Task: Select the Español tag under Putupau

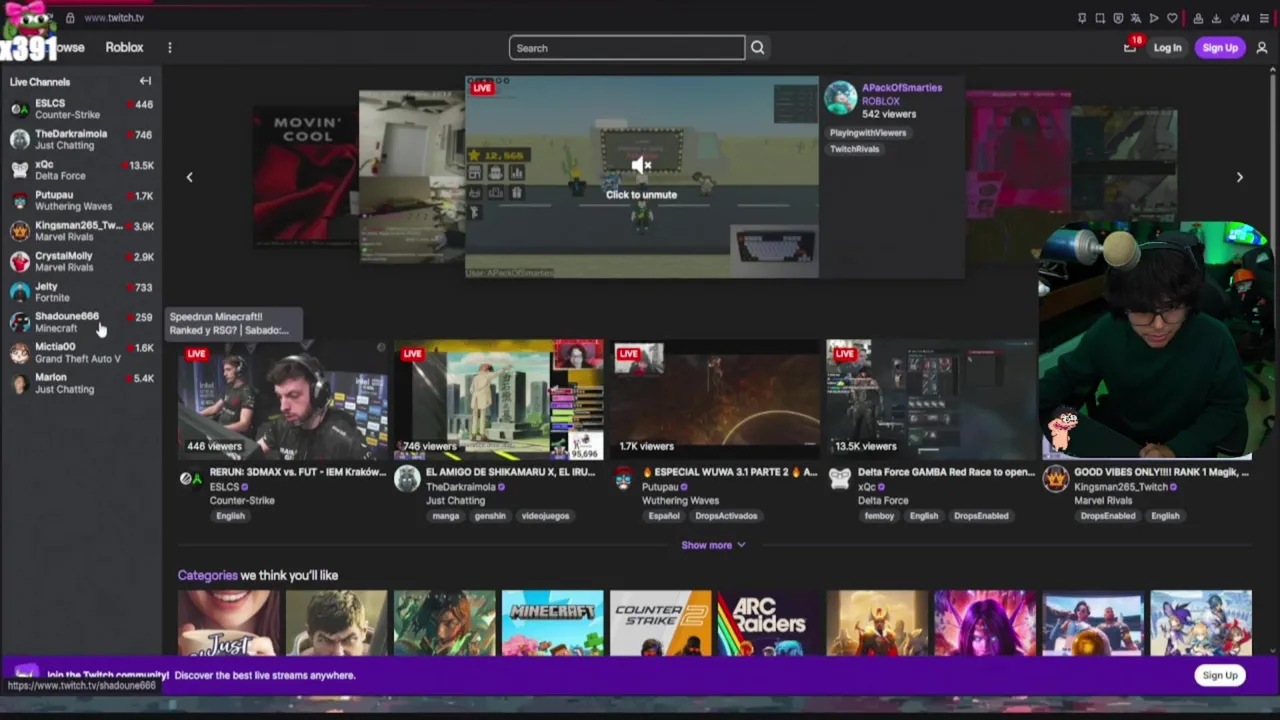Action: 664,516
